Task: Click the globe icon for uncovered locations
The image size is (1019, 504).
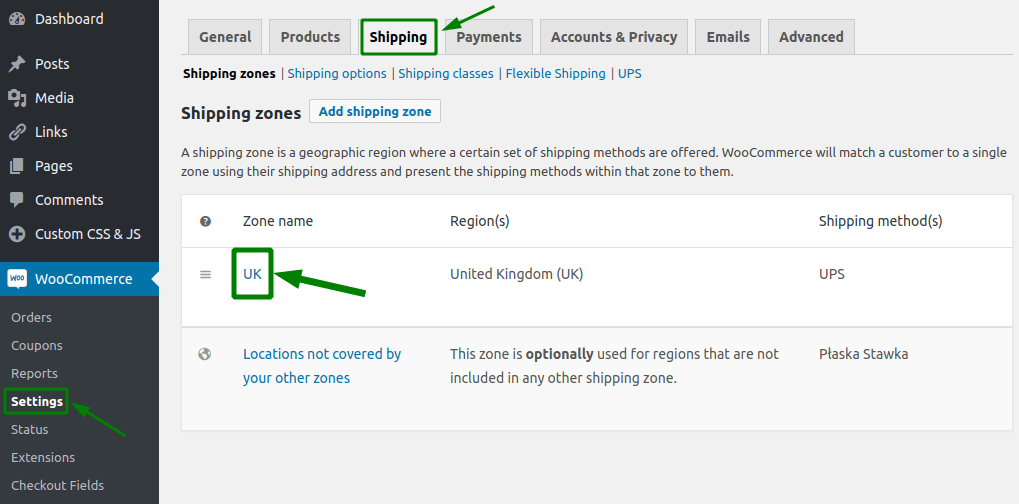Action: point(205,354)
